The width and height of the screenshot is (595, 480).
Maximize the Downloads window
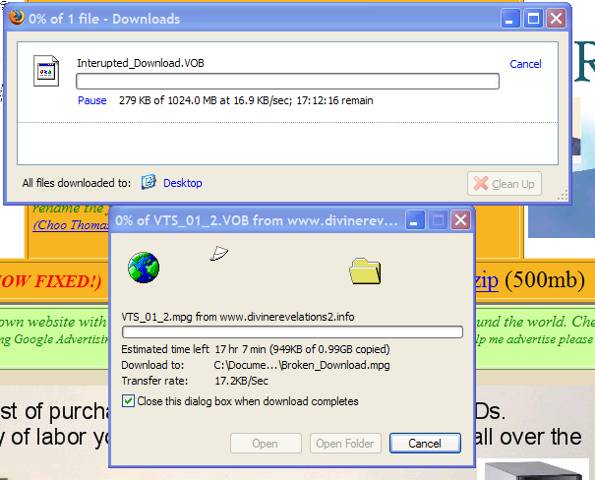tap(533, 18)
